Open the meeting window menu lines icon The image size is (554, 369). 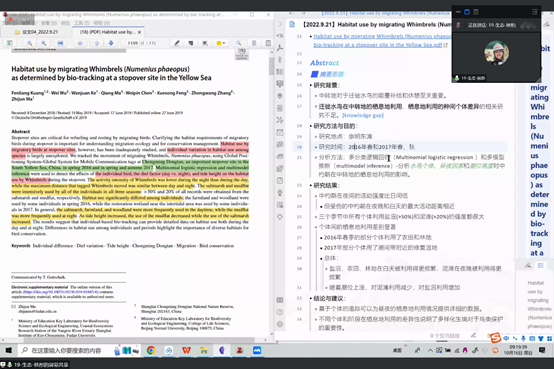[x=535, y=12]
